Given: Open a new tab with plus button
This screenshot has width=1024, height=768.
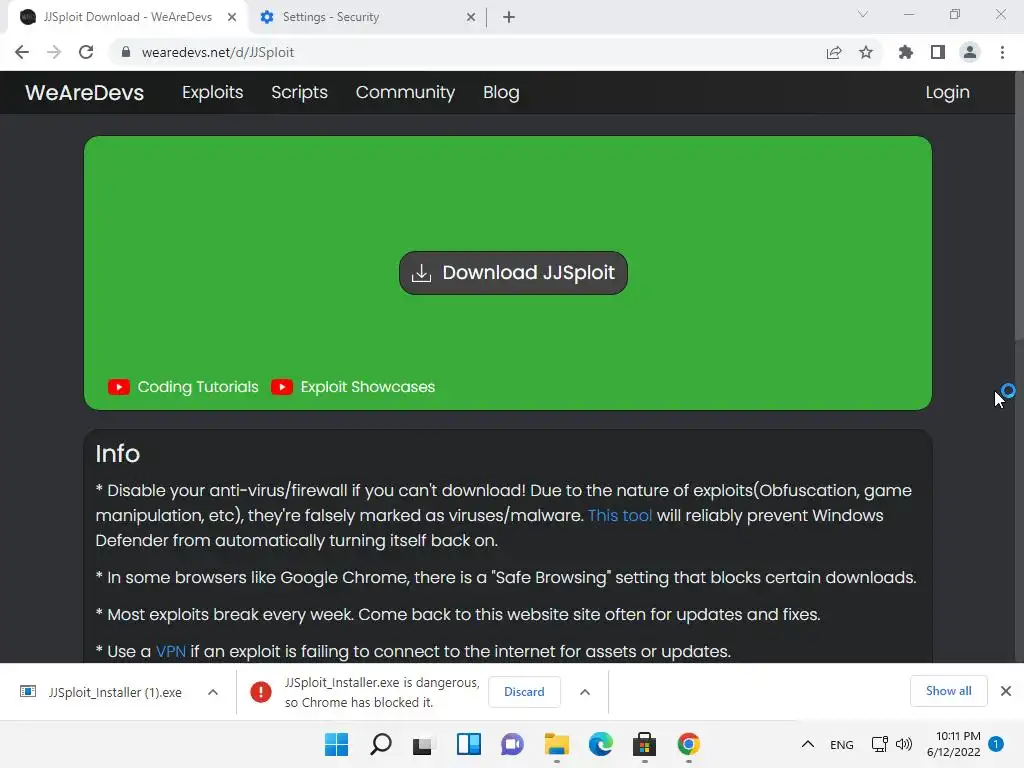Looking at the screenshot, I should (509, 17).
